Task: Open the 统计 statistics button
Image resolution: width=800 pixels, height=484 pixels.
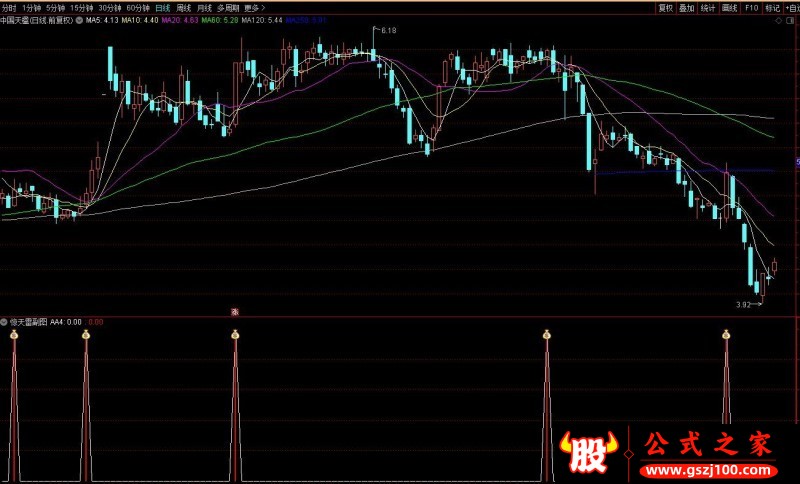Action: 708,8
